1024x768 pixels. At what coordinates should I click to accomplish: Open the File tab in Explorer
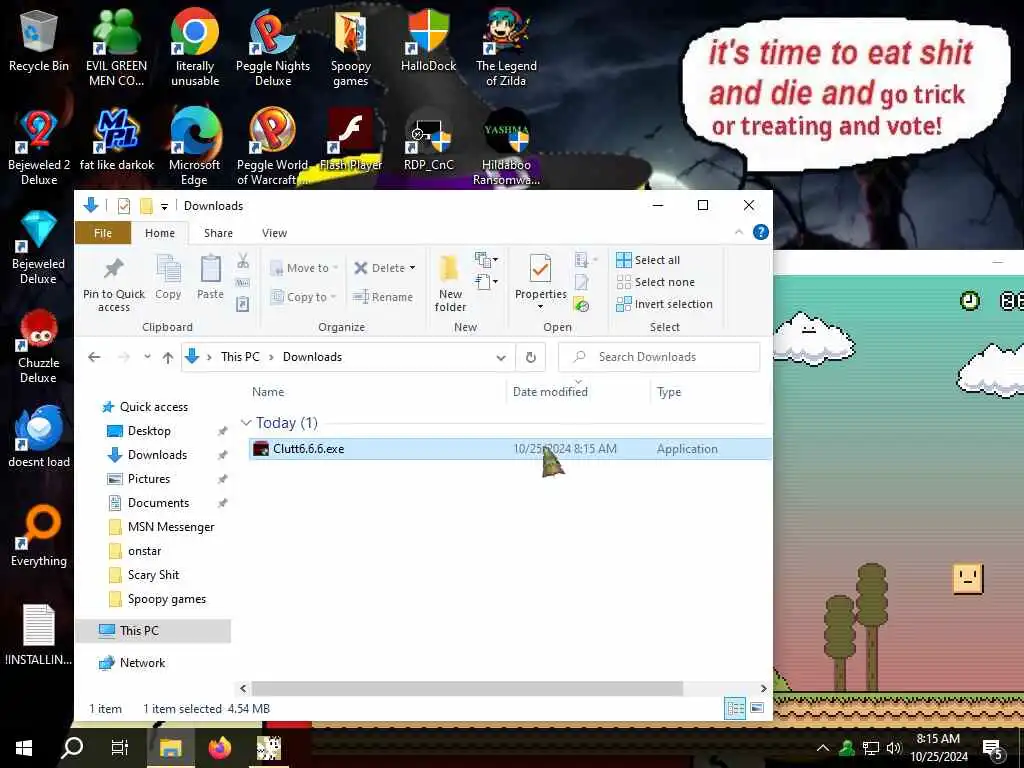point(103,233)
